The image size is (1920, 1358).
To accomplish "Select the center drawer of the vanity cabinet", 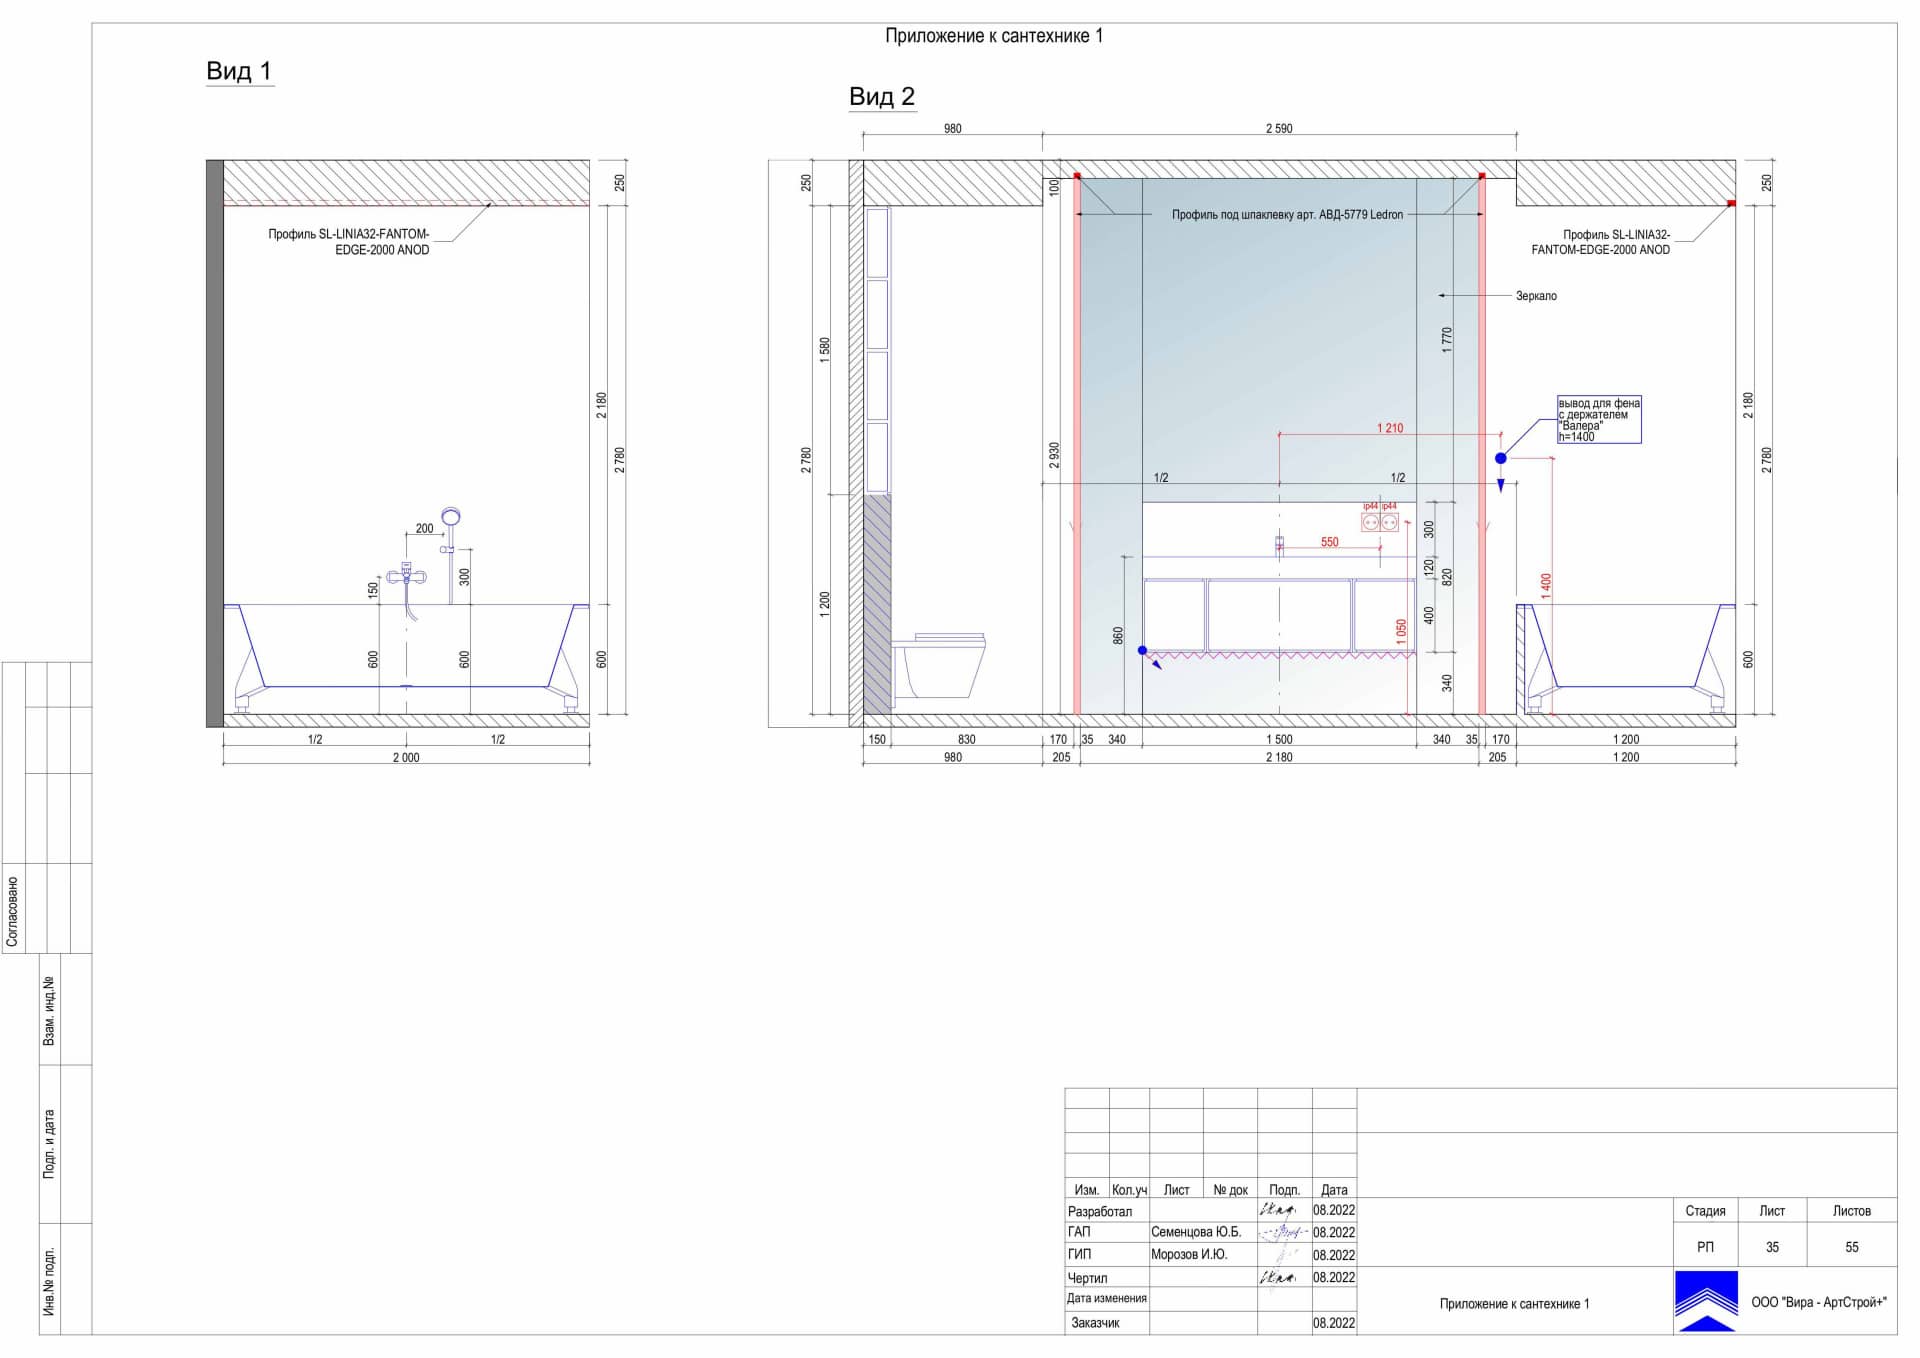I will click(x=1279, y=615).
